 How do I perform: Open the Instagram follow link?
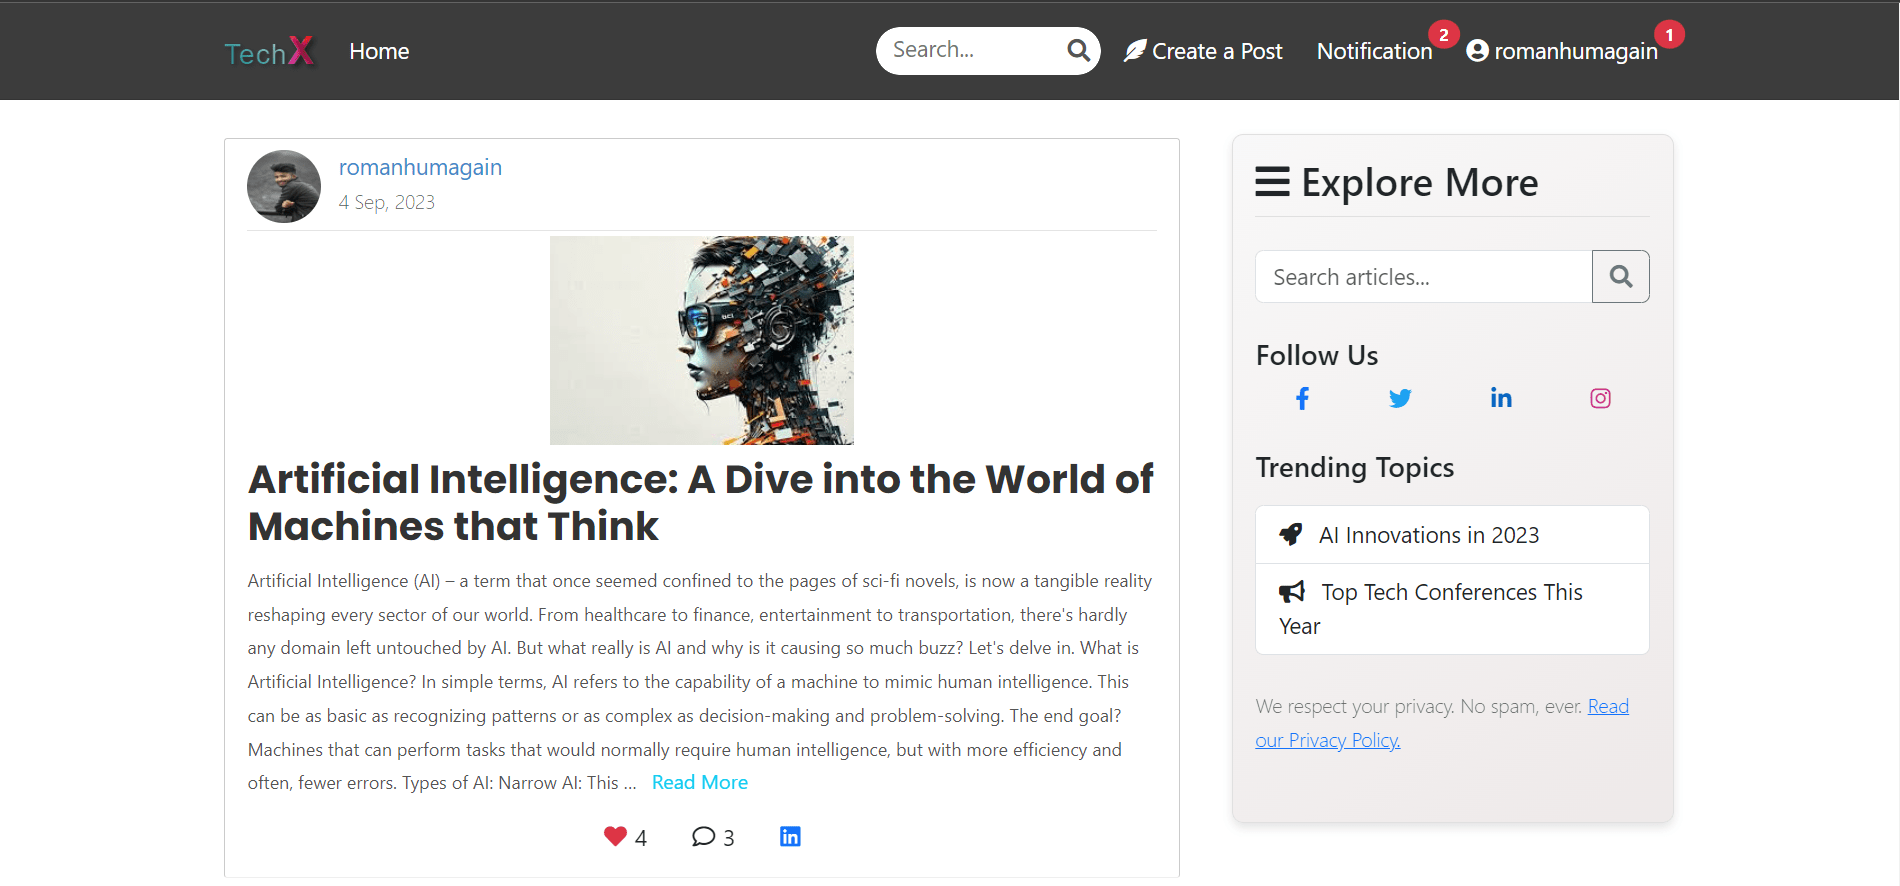(1600, 398)
